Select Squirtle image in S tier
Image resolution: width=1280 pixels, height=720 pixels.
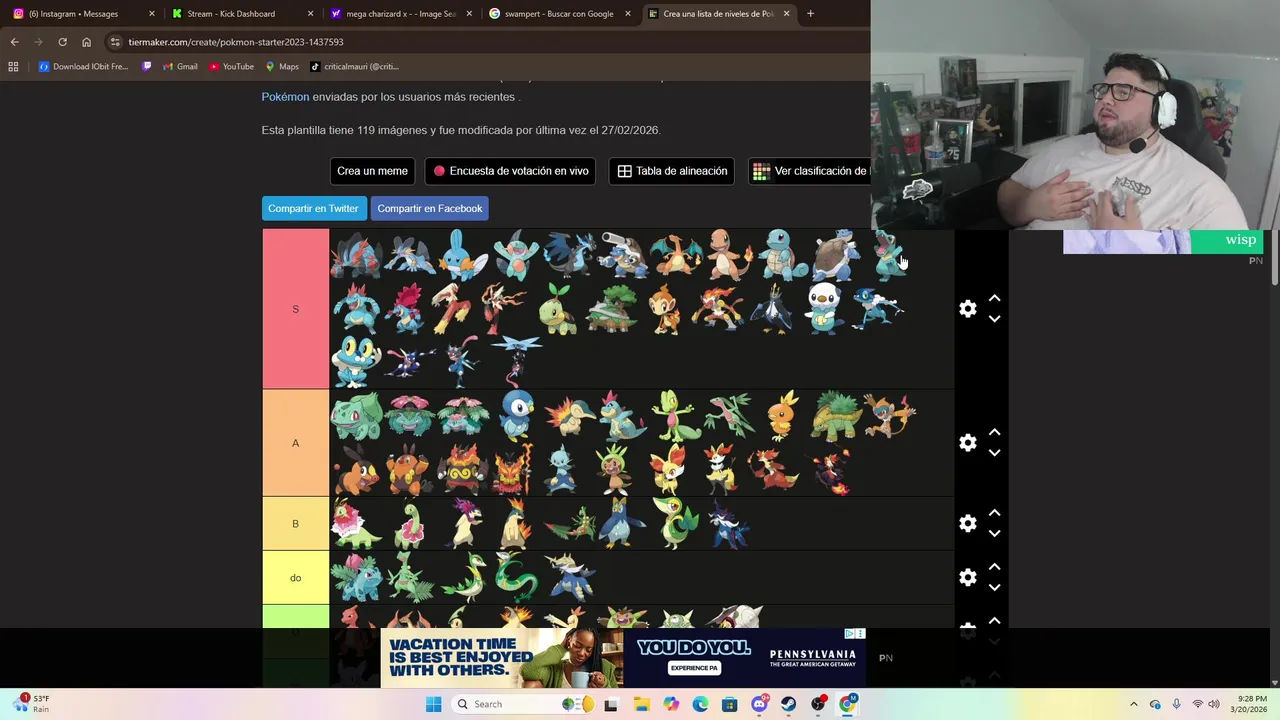[783, 255]
